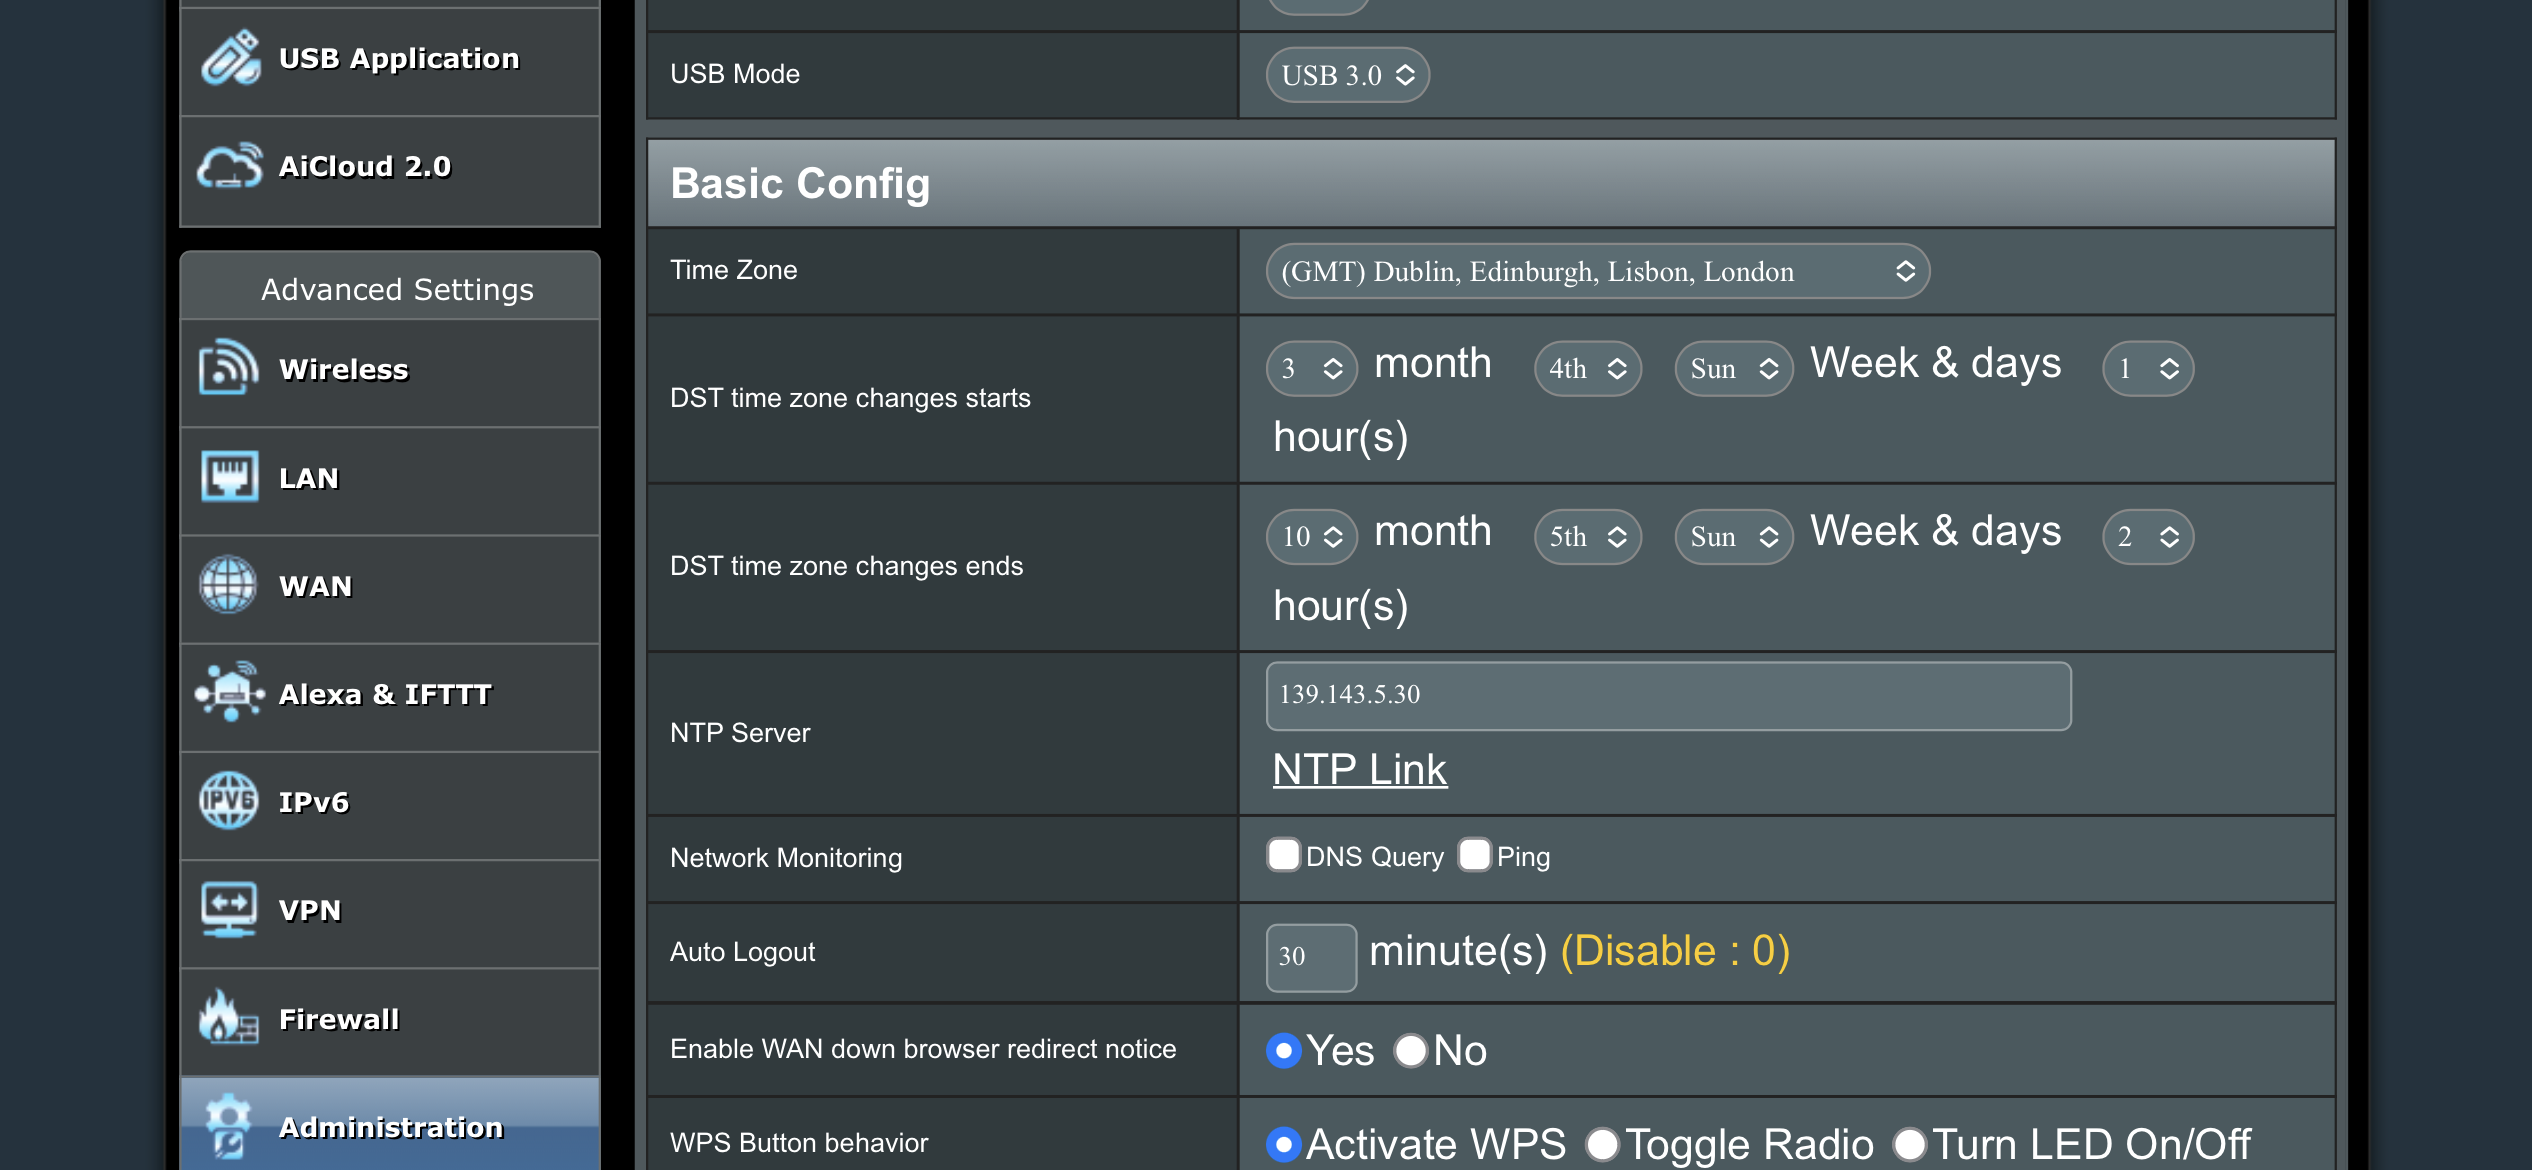Open the Time Zone dropdown
Image resolution: width=2532 pixels, height=1170 pixels.
pyautogui.click(x=1597, y=271)
